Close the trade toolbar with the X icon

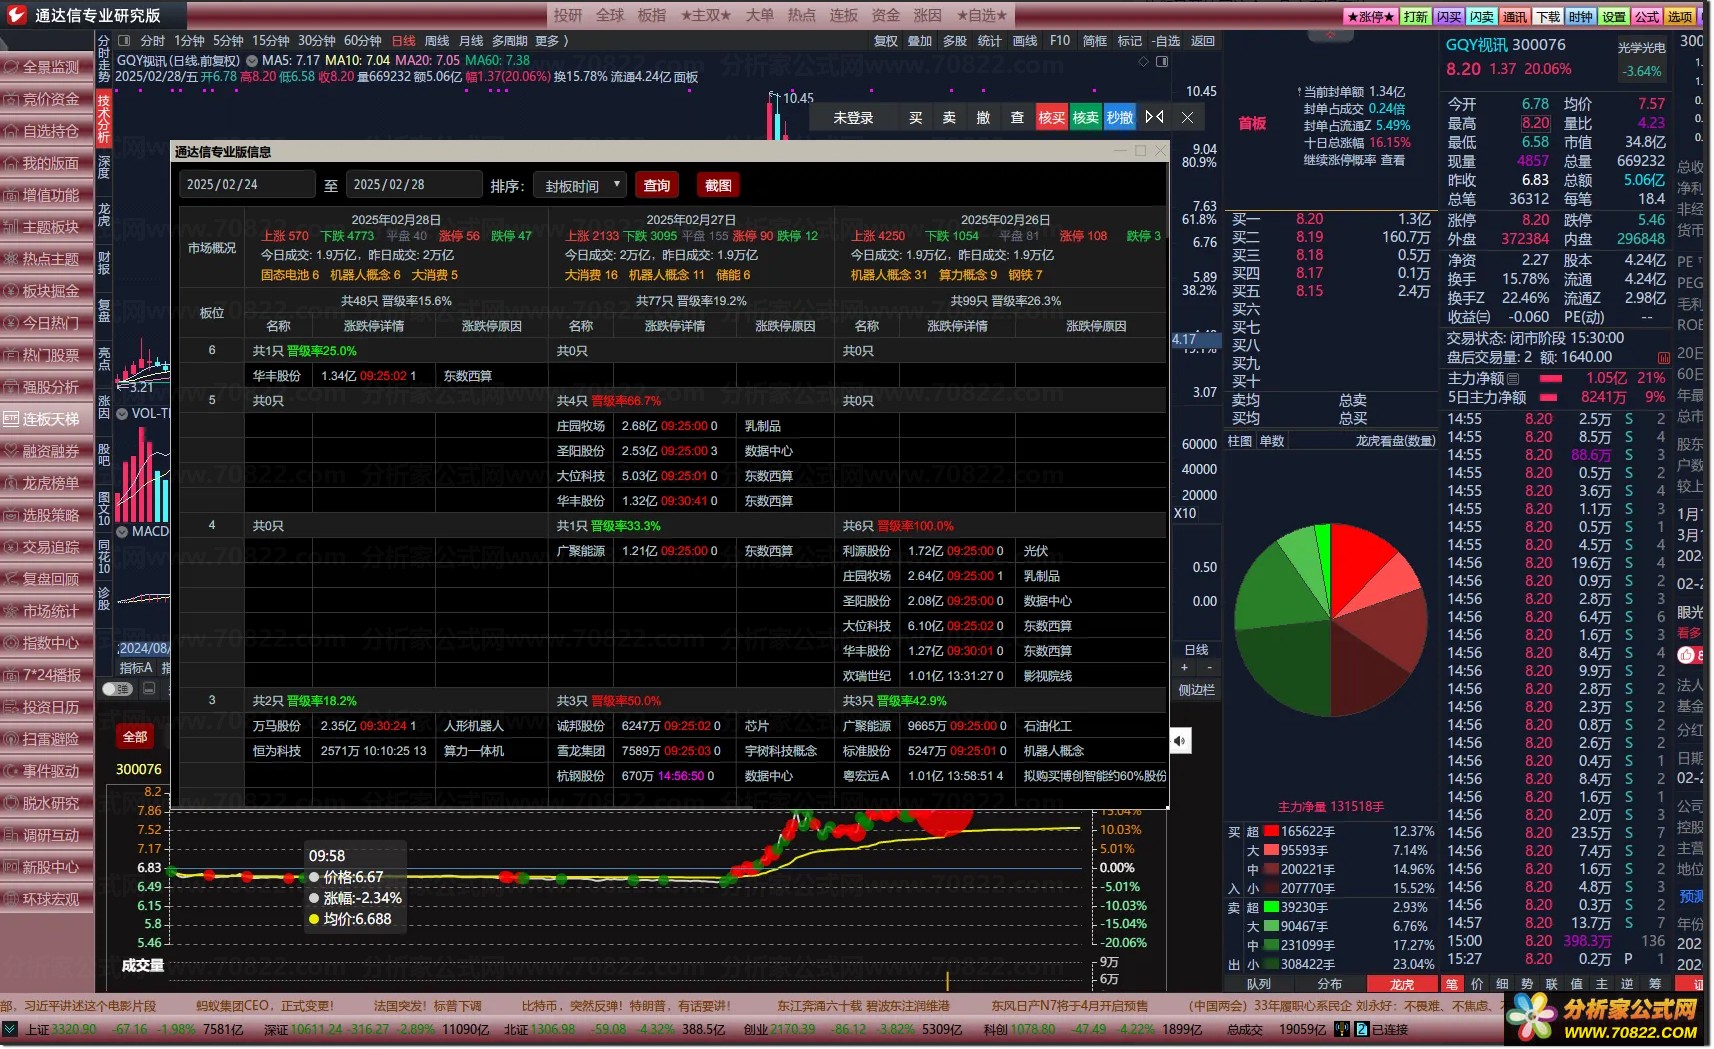(x=1187, y=117)
